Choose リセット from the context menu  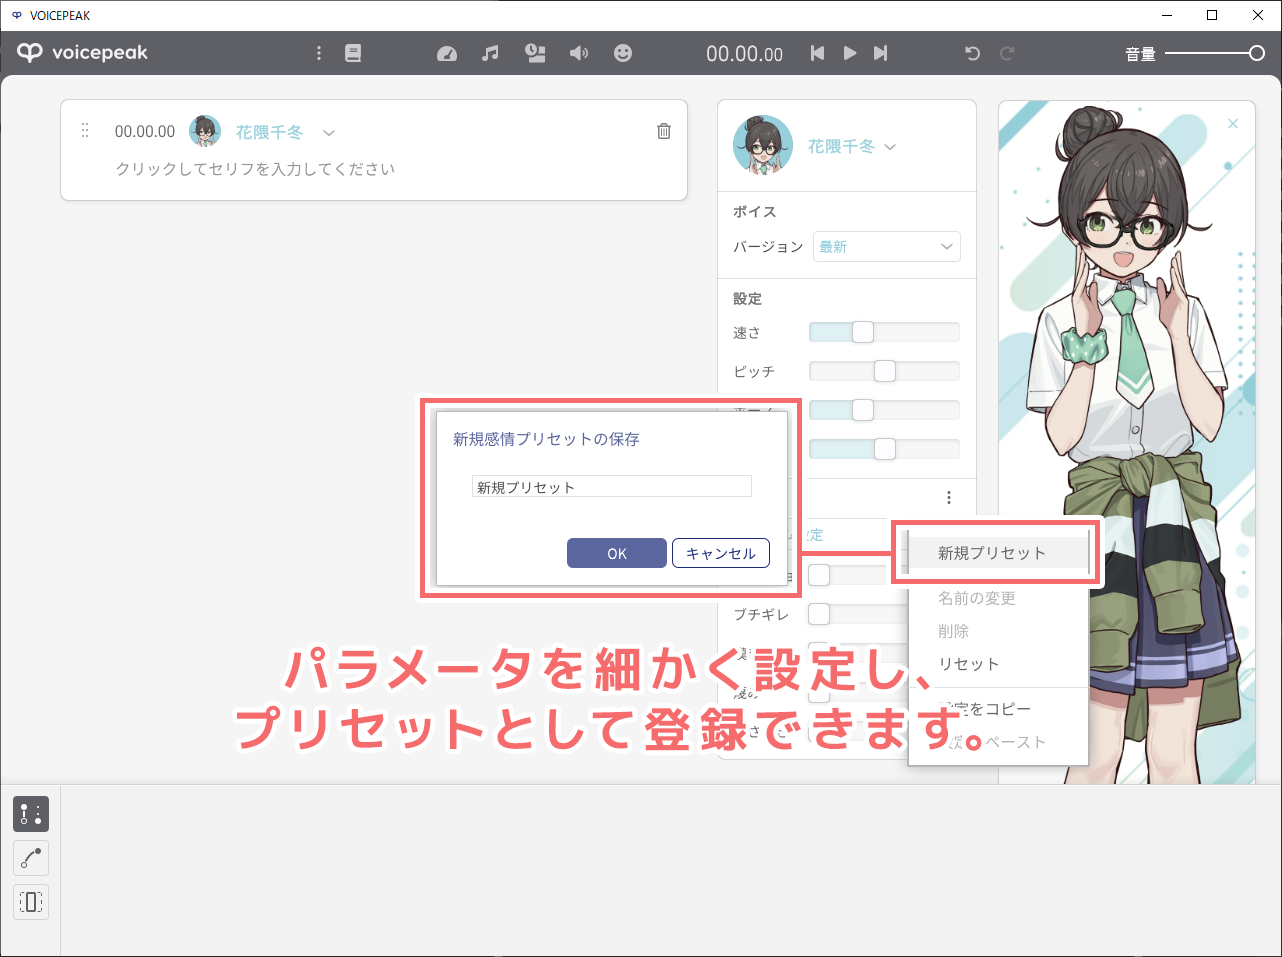(x=969, y=664)
